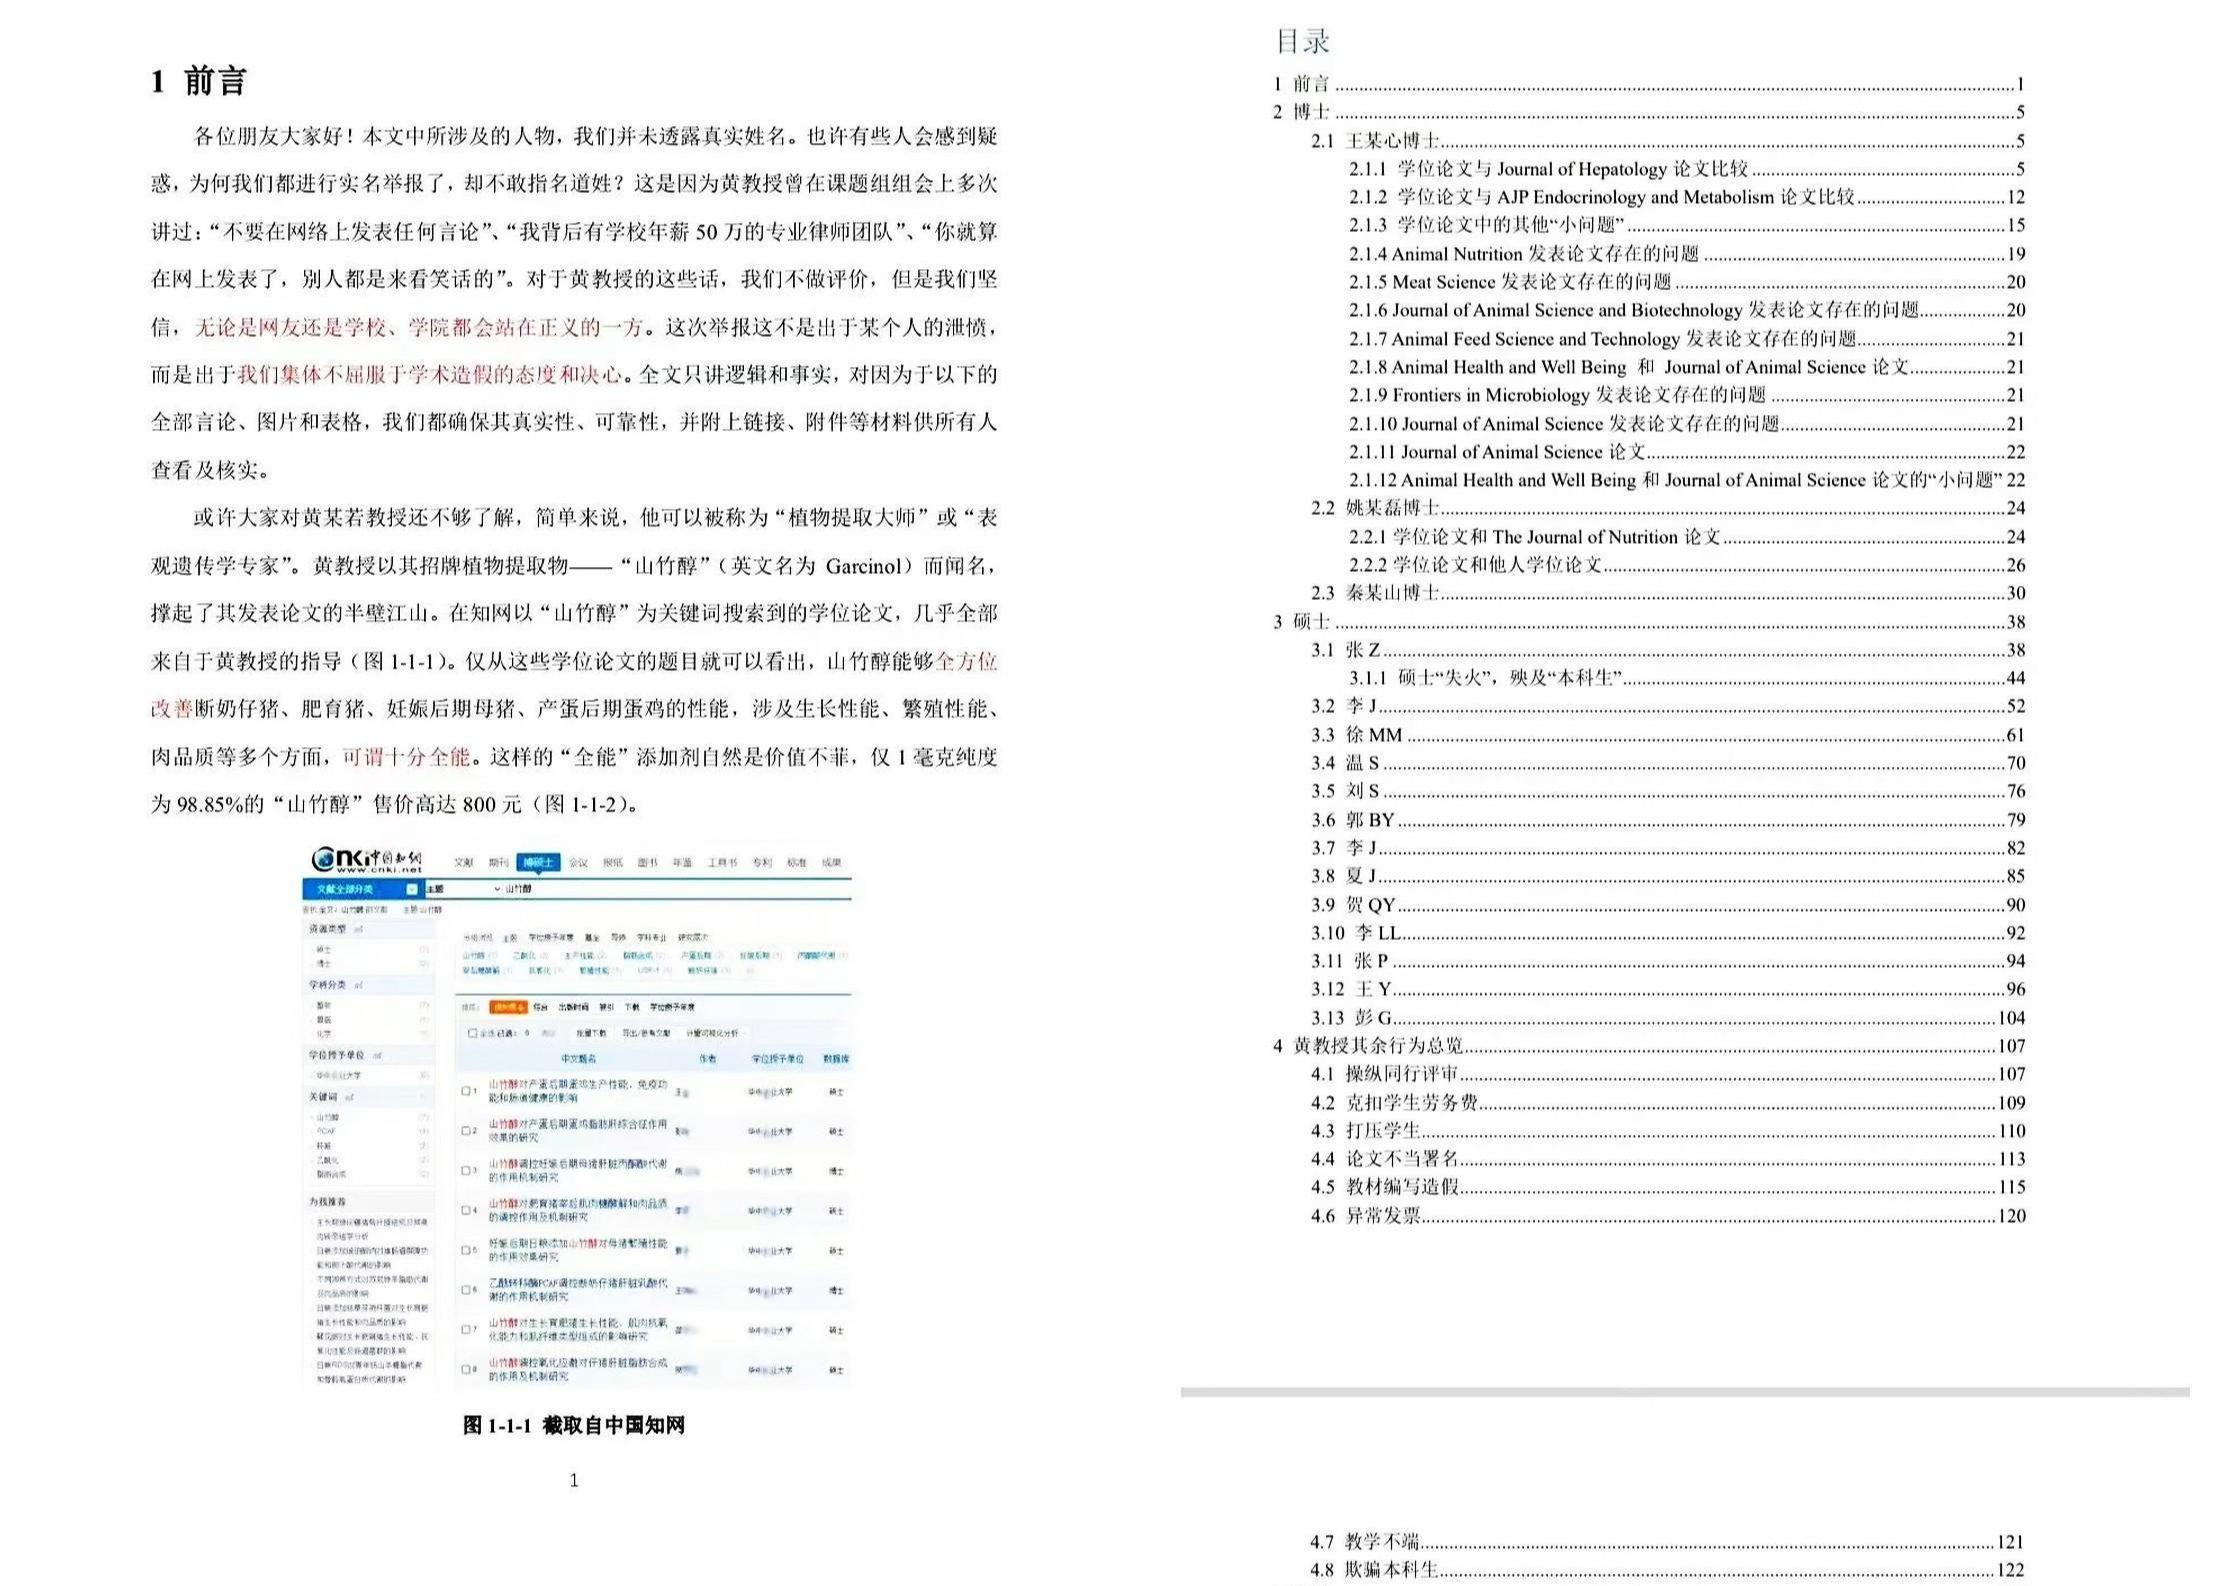Open 3.1.1 硕士失火殃及本科生 entry

click(x=1686, y=678)
